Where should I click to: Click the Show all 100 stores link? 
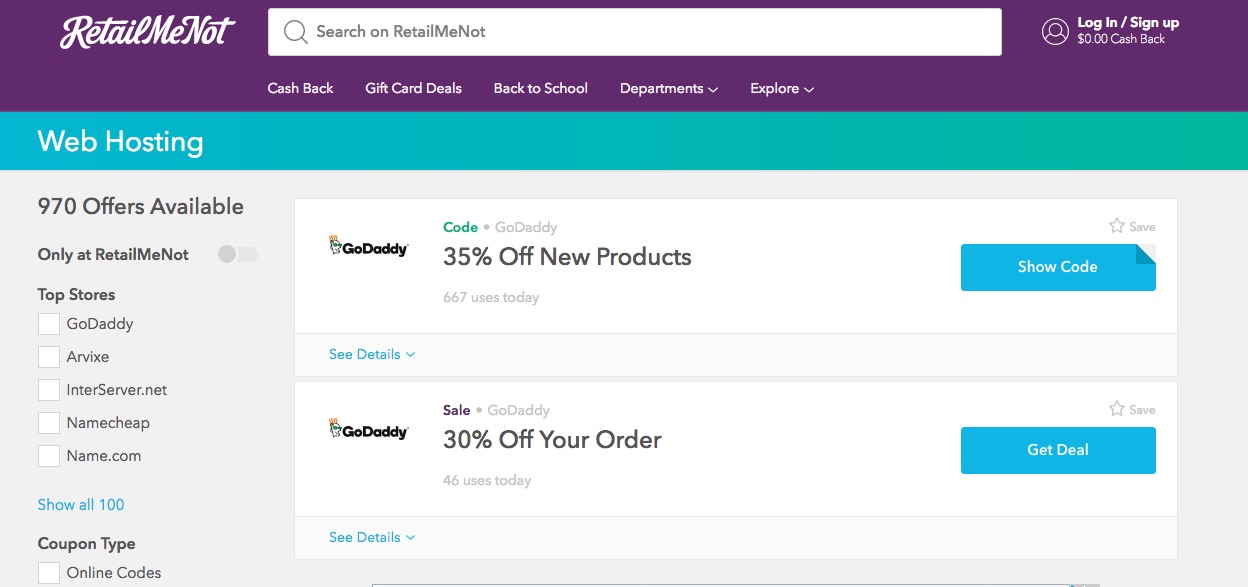[81, 505]
